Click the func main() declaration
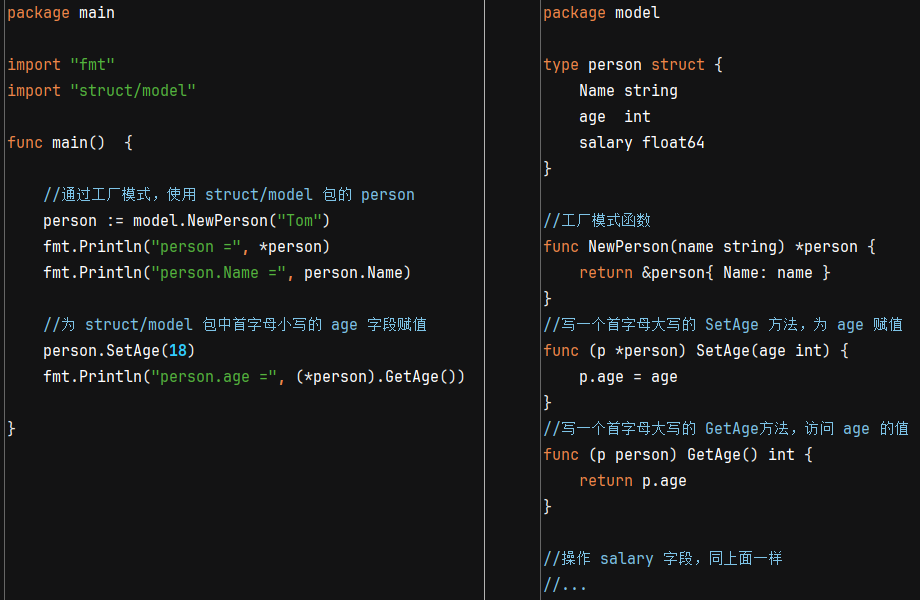920x600 pixels. point(69,143)
